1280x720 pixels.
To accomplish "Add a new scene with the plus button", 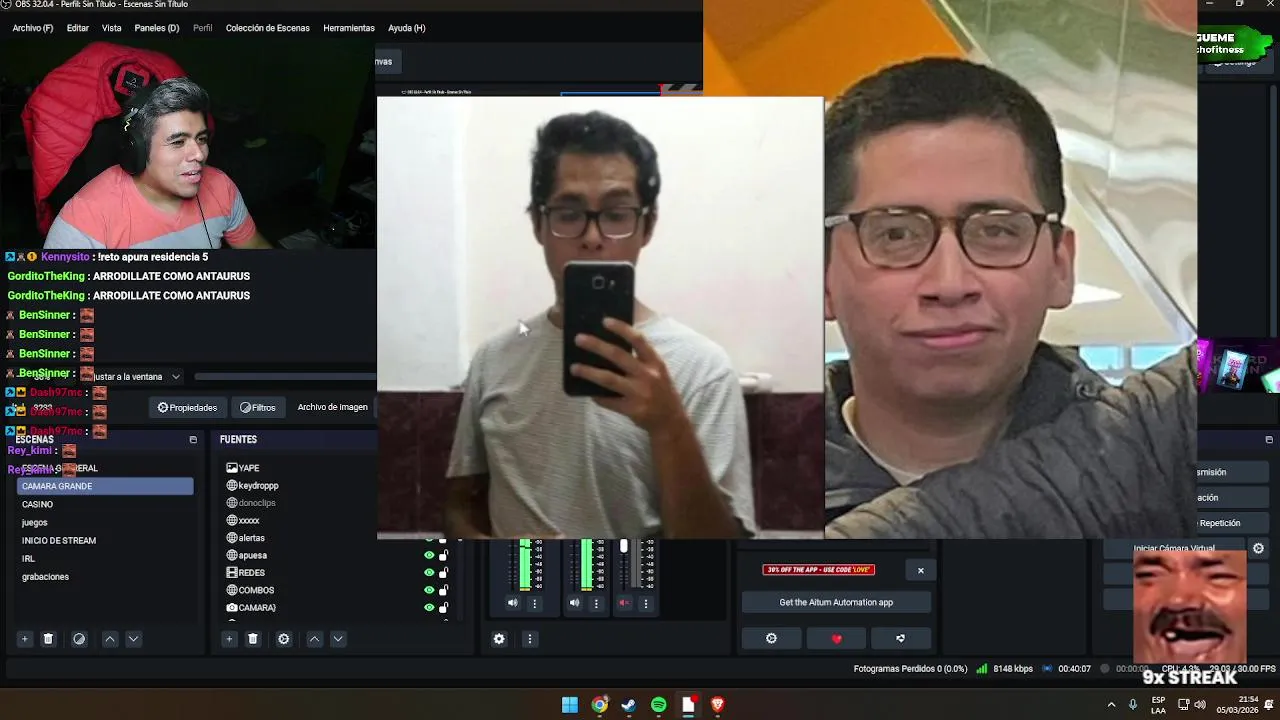I will click(x=25, y=639).
